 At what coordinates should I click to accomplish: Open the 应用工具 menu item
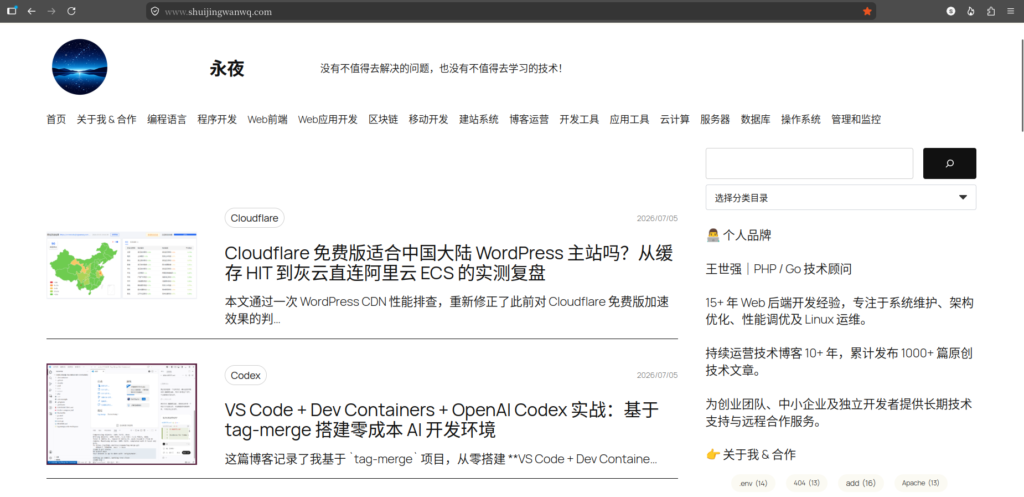click(630, 120)
